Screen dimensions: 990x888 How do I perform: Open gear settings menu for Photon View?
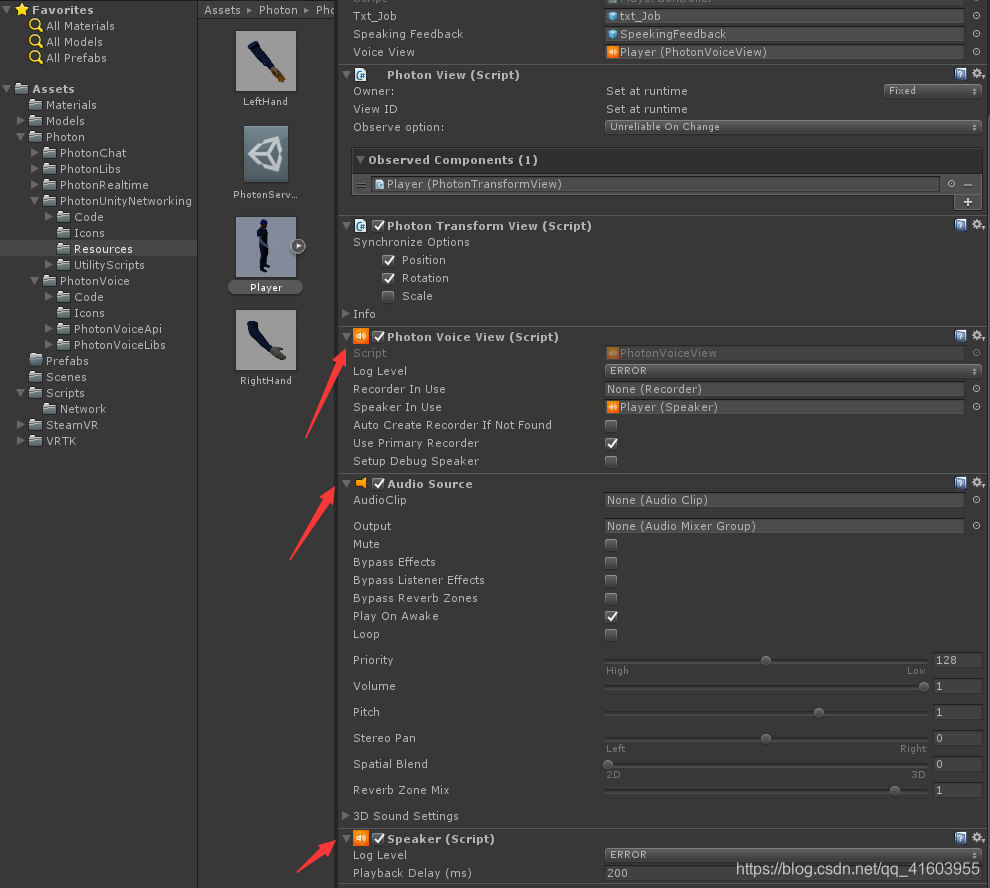[978, 74]
